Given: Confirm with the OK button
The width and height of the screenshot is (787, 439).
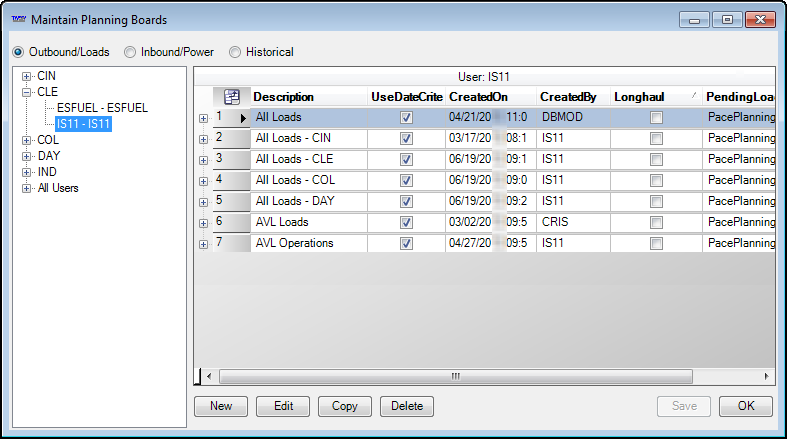Looking at the screenshot, I should 746,406.
